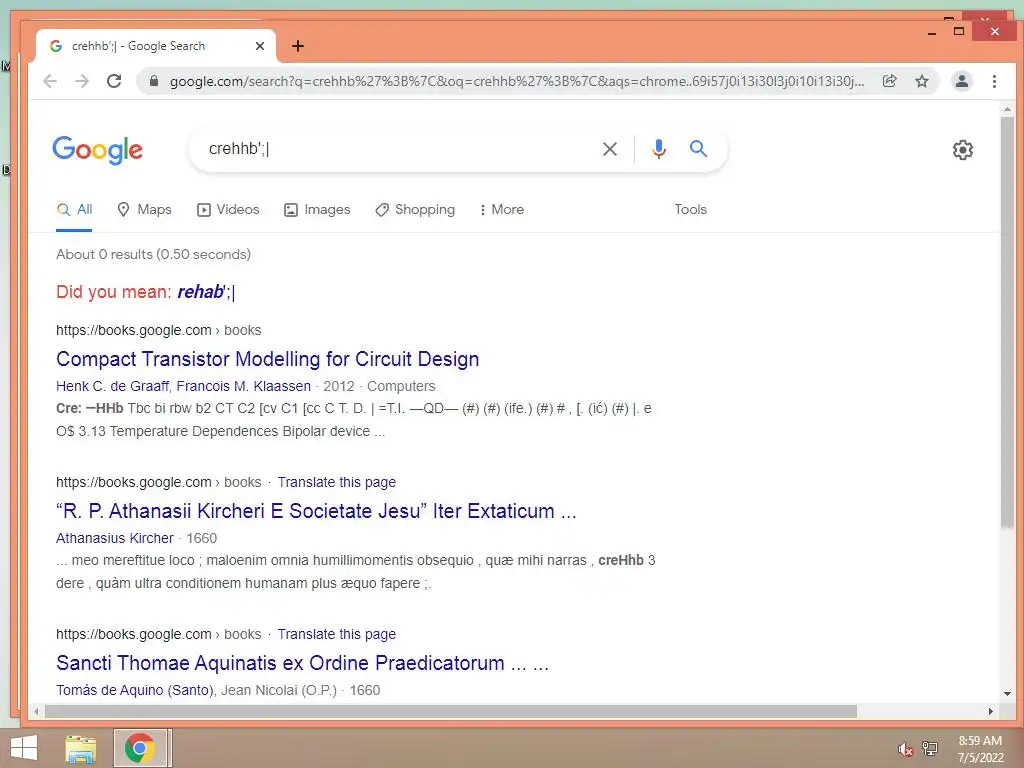The image size is (1024, 768).
Task: Clear the search box text
Action: [x=610, y=149]
